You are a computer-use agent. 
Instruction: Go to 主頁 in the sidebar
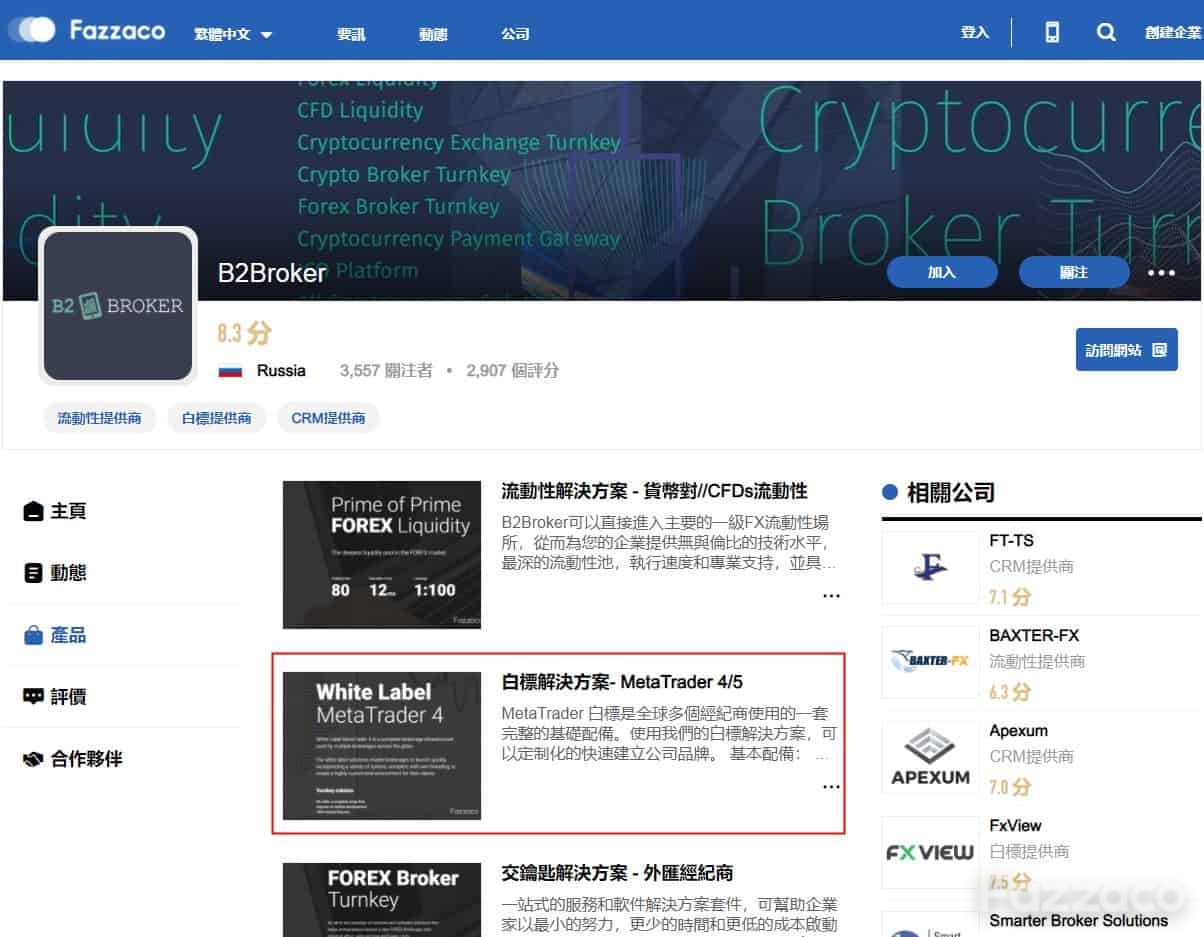pyautogui.click(x=55, y=511)
